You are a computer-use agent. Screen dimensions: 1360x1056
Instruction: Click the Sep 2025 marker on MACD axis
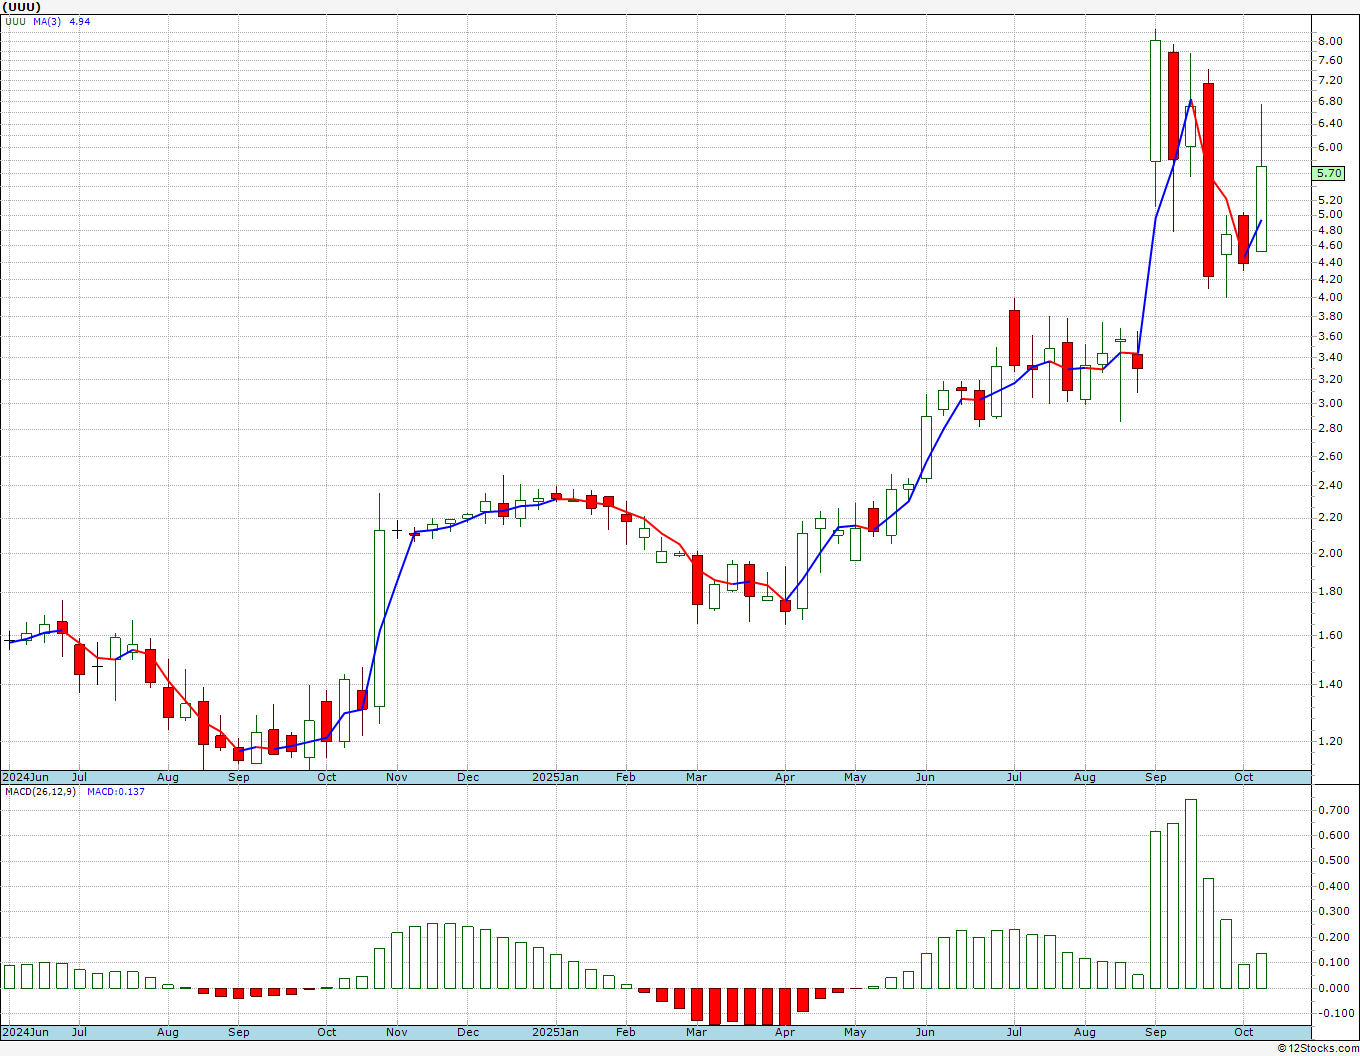coord(1156,1032)
